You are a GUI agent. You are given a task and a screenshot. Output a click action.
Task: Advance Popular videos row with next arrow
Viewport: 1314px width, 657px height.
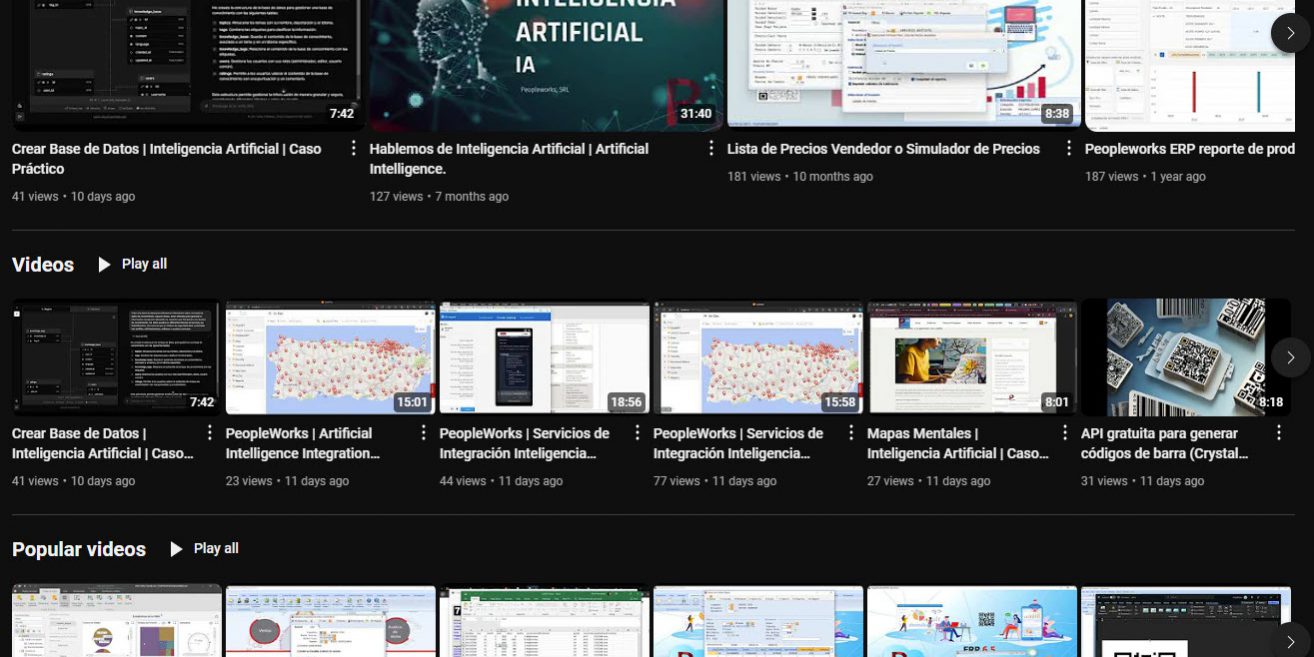click(x=1290, y=641)
